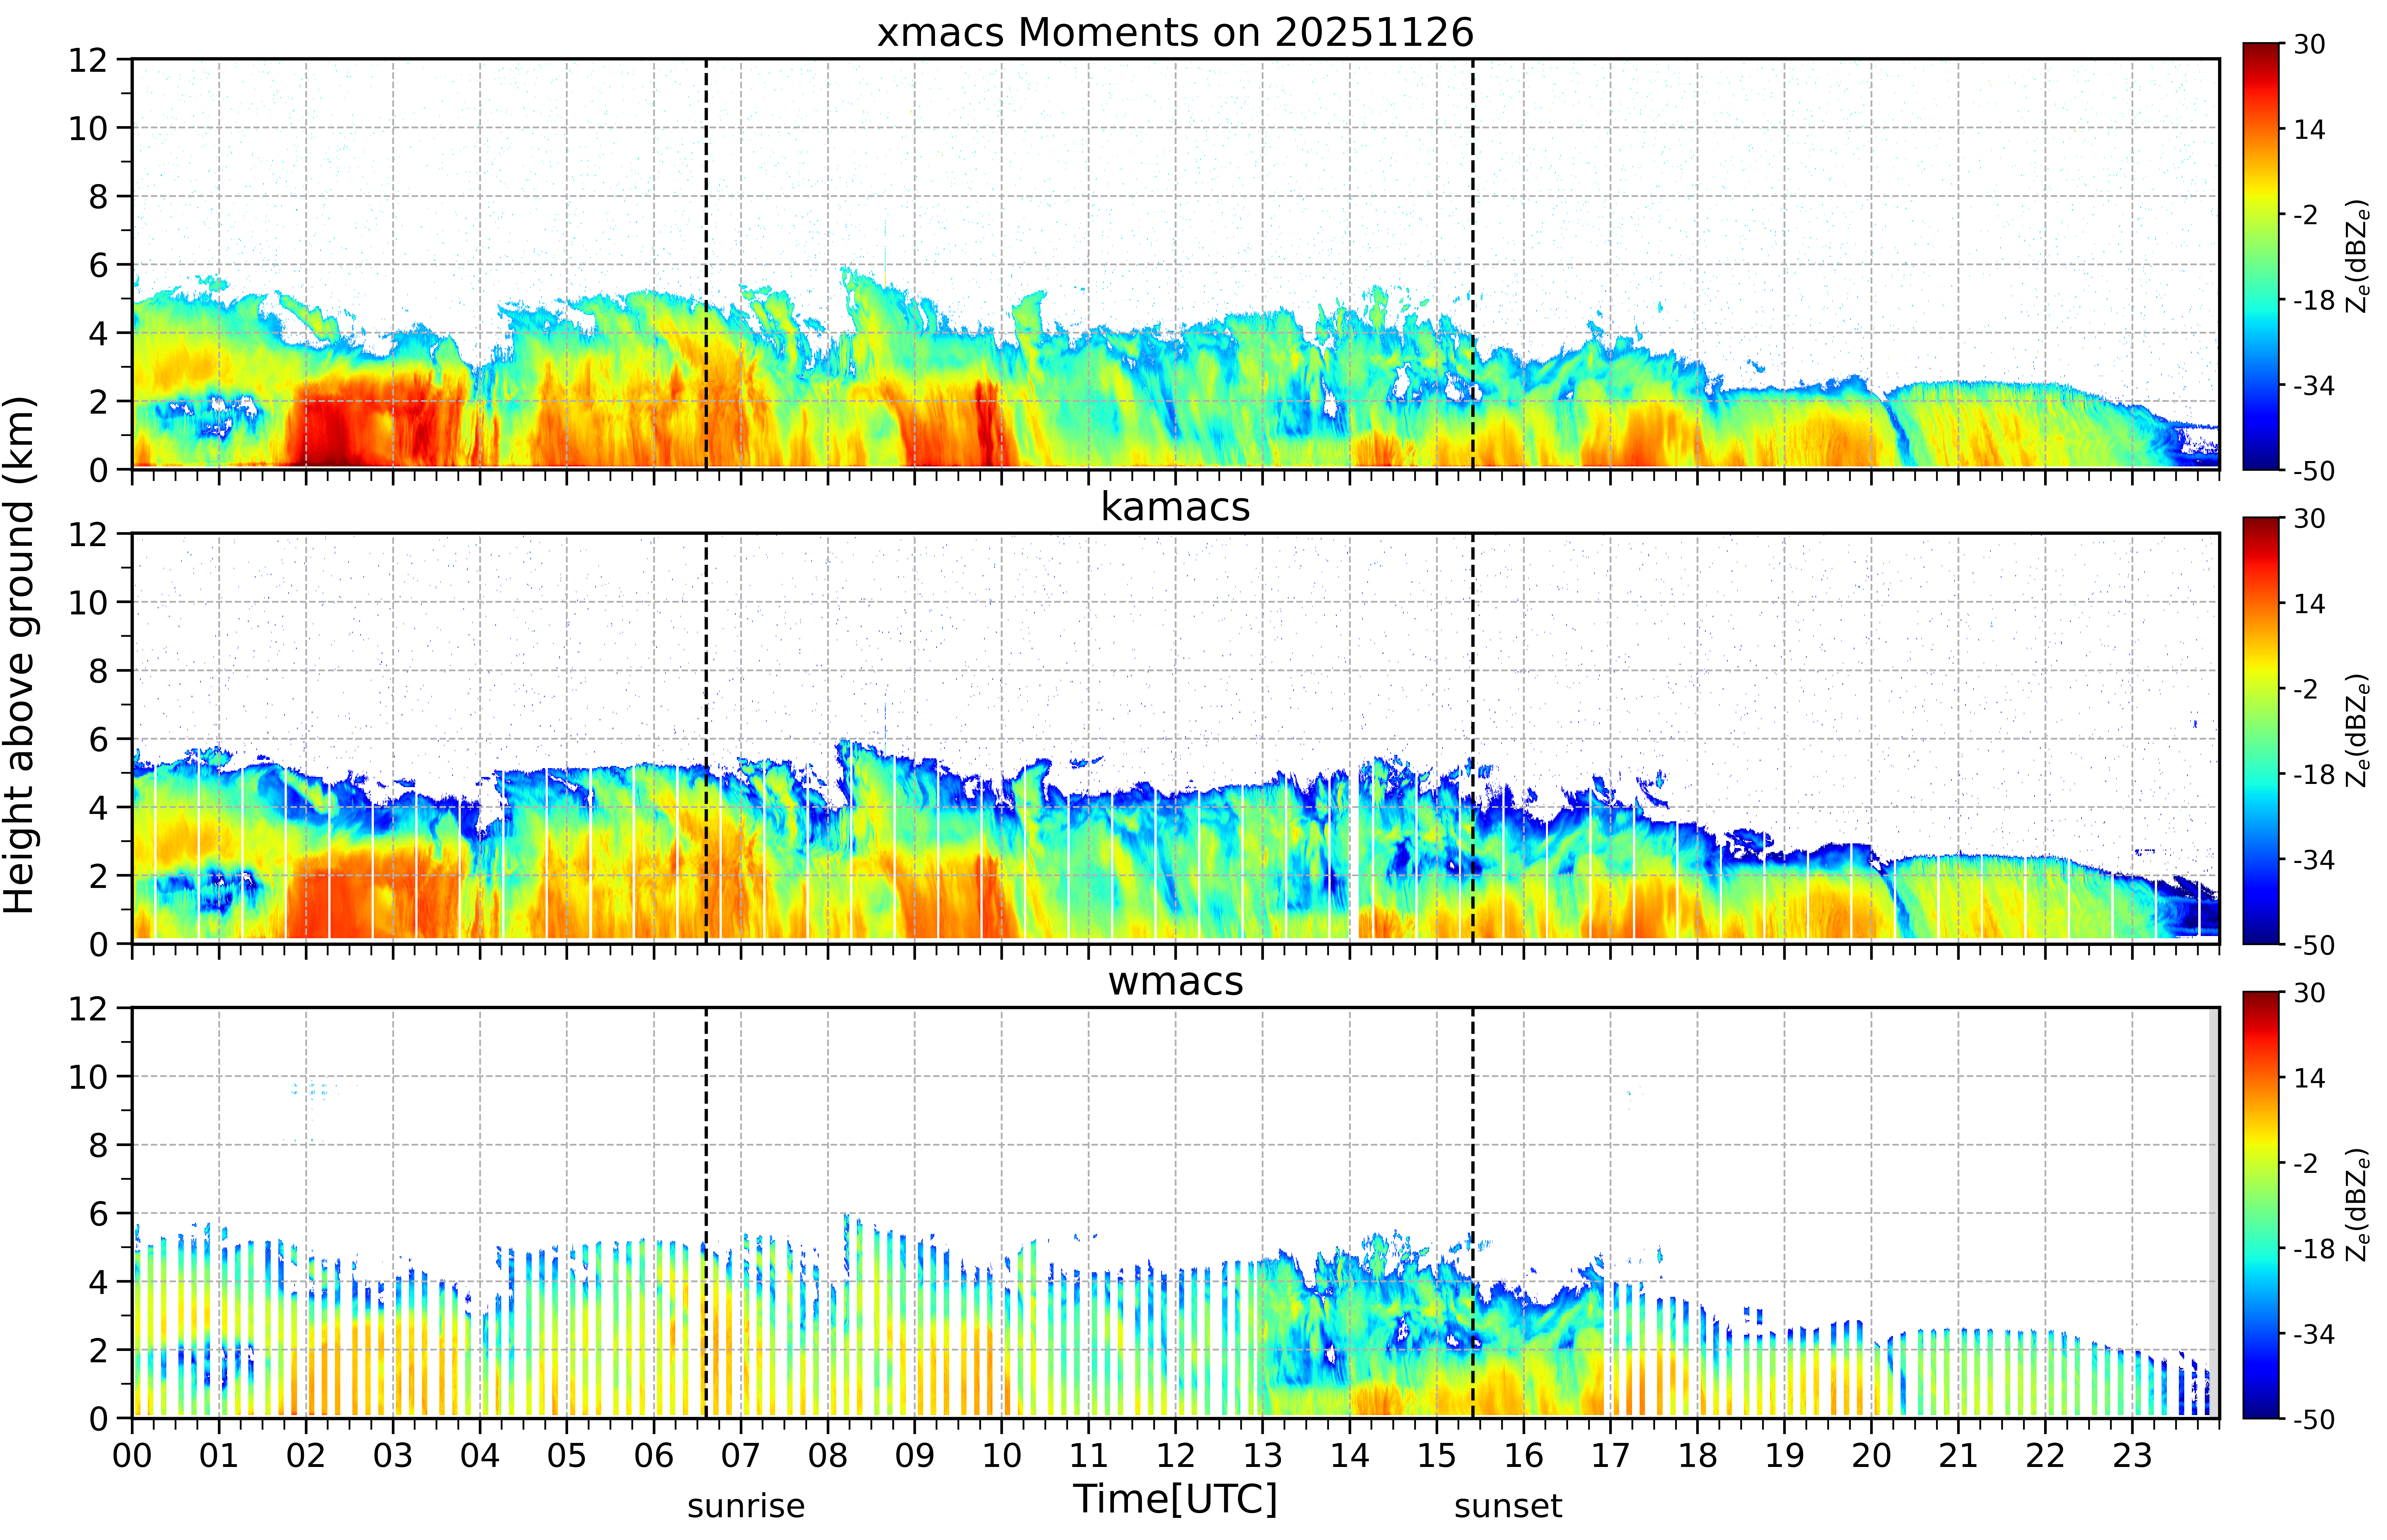Click the '-18' tick on kamacs colorbar
The image size is (2387, 1540).
click(2314, 774)
